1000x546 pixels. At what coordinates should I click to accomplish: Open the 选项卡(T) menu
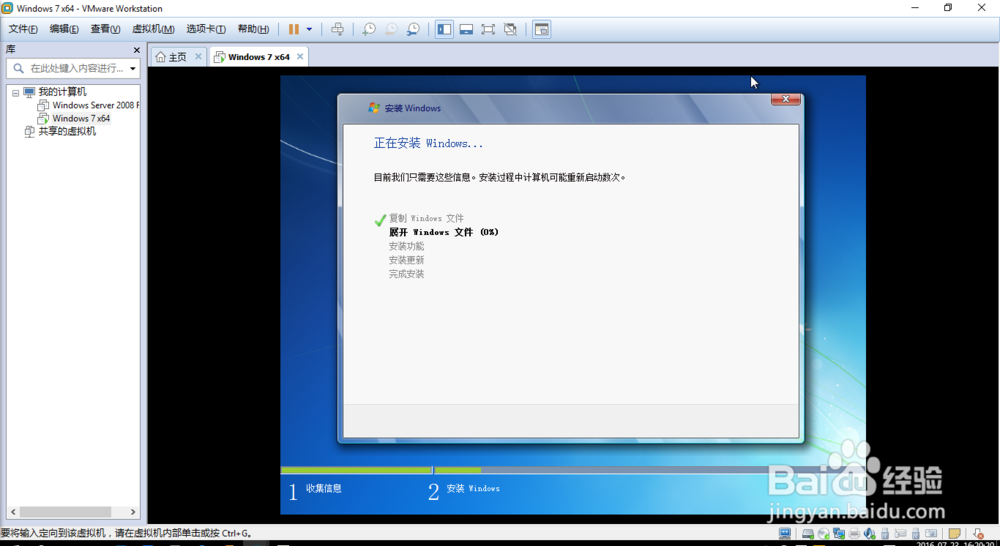[x=205, y=29]
